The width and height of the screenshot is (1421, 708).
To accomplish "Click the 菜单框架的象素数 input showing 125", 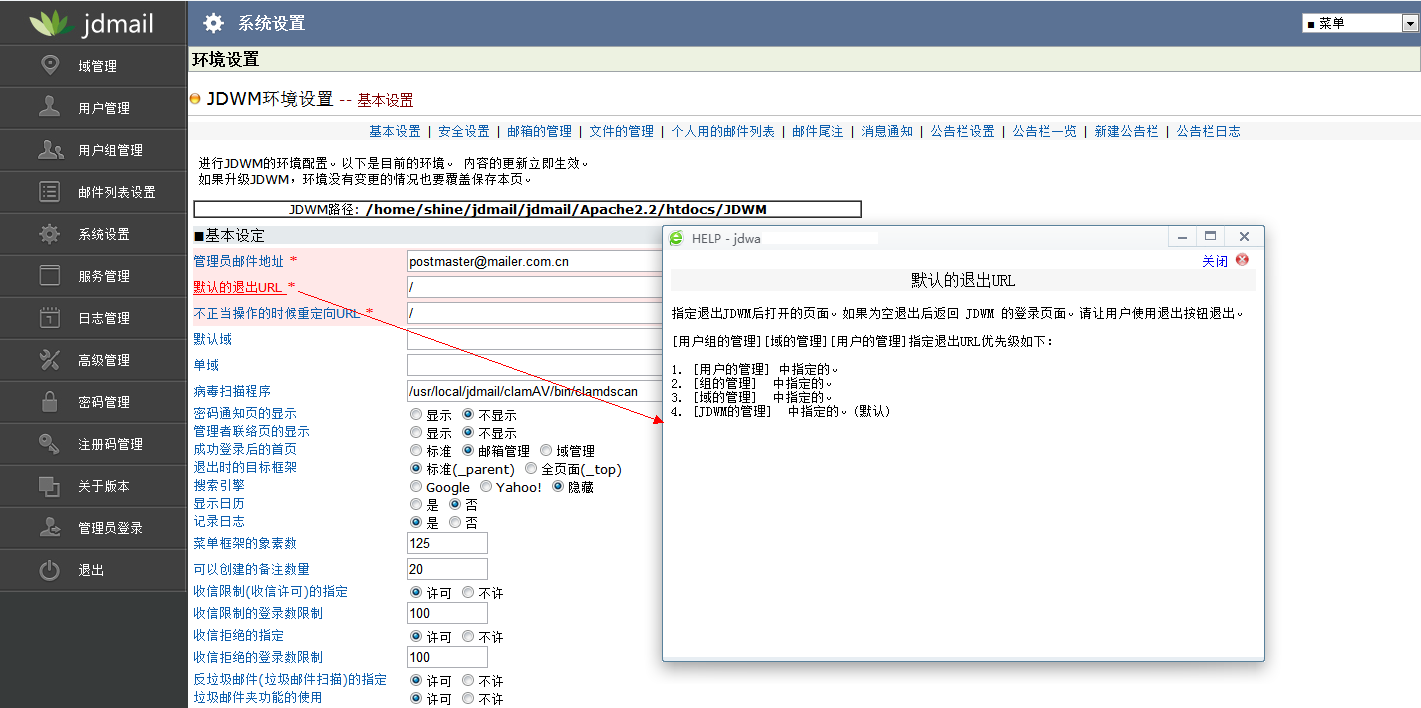I will click(447, 543).
